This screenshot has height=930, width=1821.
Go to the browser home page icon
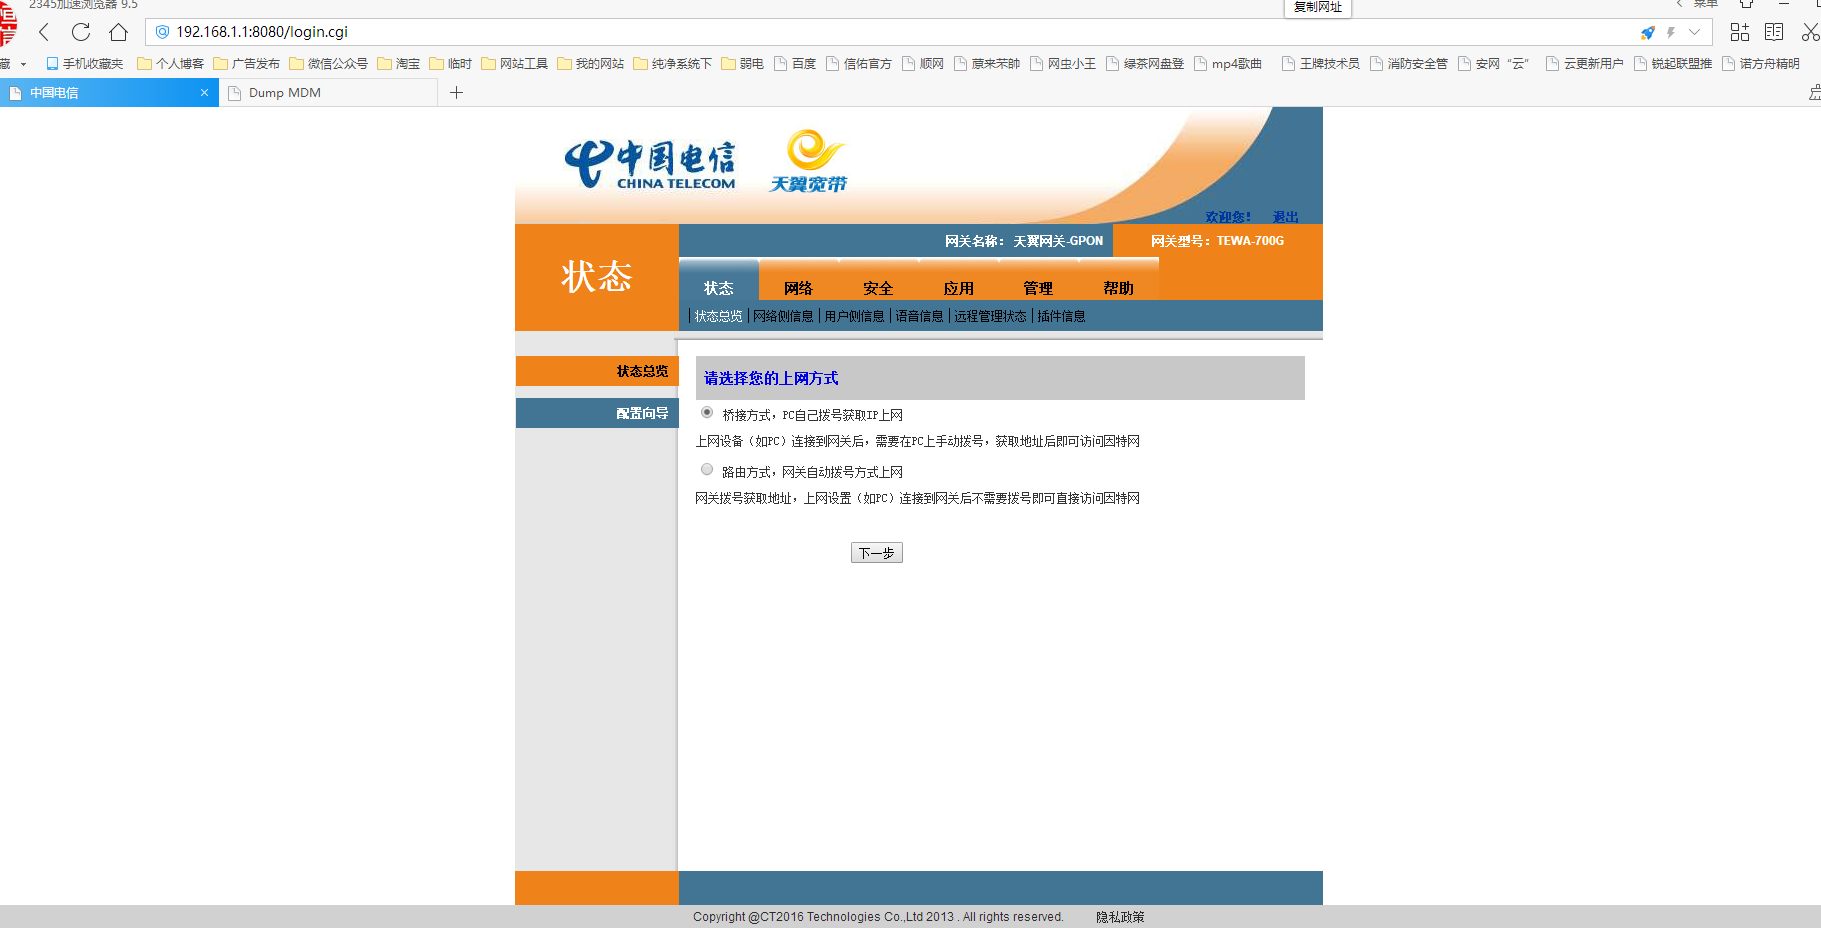pyautogui.click(x=118, y=32)
